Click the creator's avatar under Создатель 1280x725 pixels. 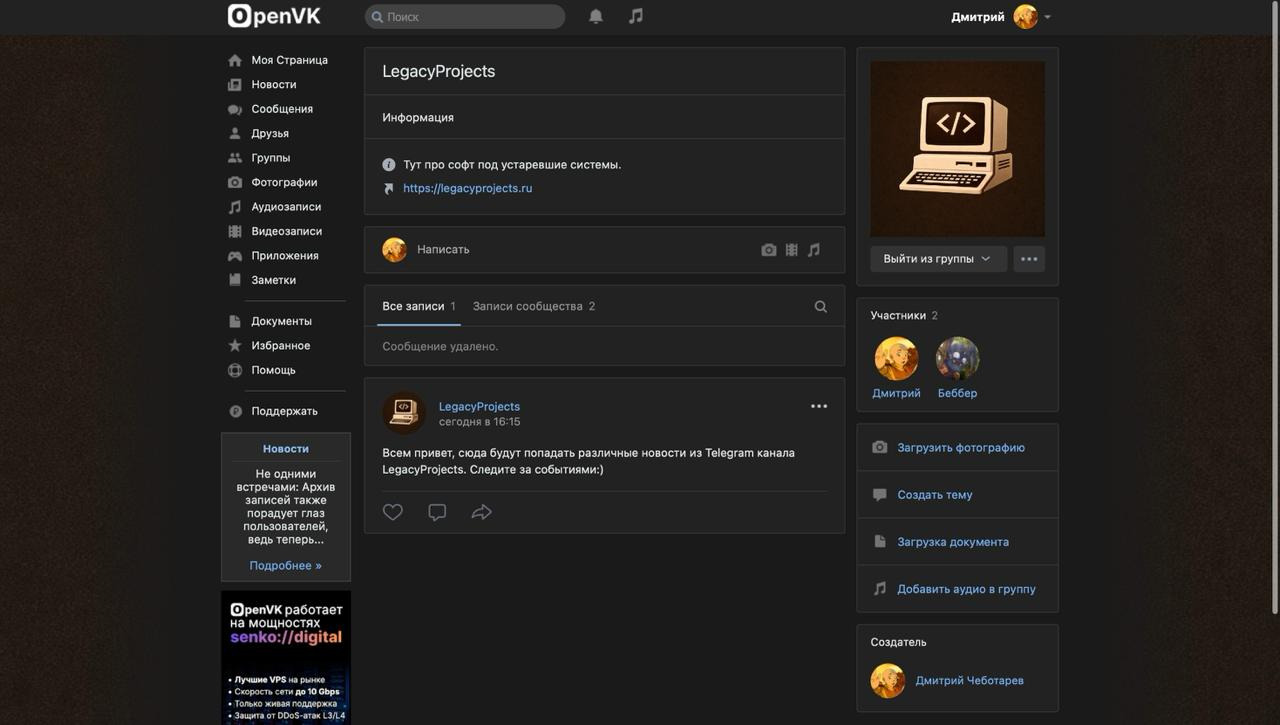click(x=887, y=681)
